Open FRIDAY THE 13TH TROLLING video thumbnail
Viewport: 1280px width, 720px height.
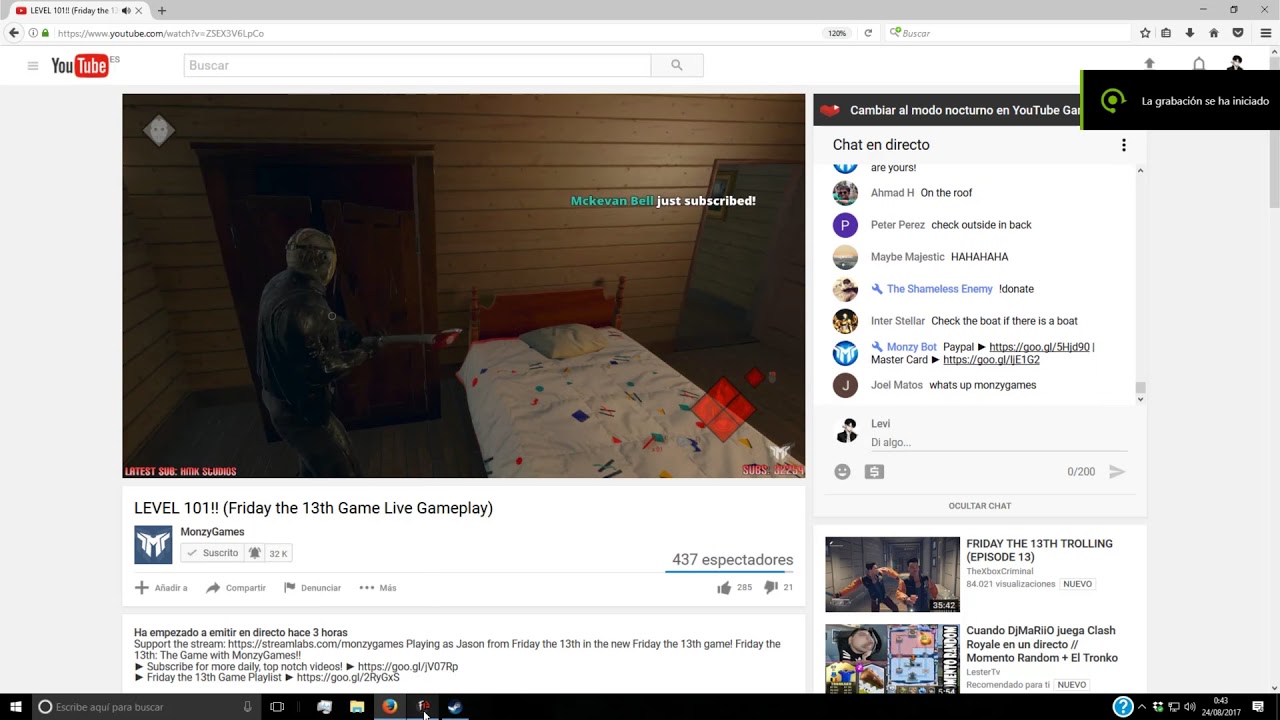coord(892,574)
